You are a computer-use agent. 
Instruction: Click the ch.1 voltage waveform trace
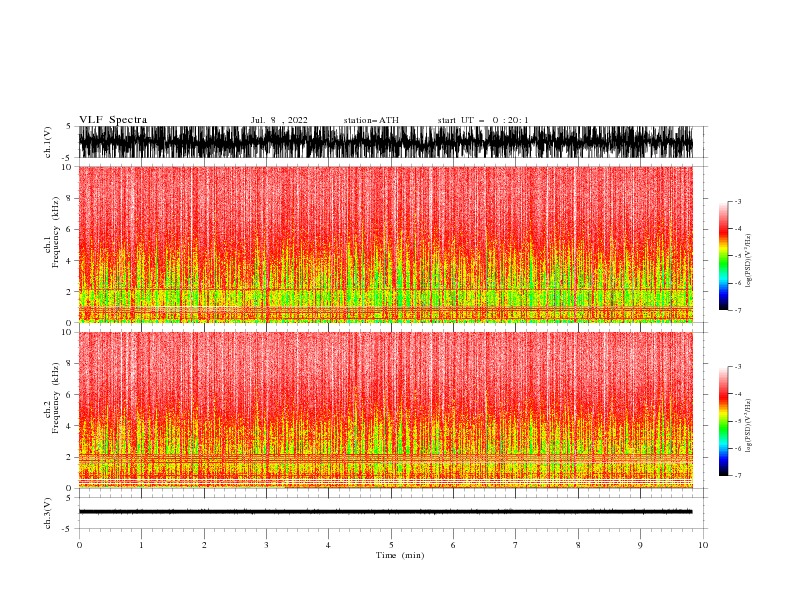coord(386,142)
